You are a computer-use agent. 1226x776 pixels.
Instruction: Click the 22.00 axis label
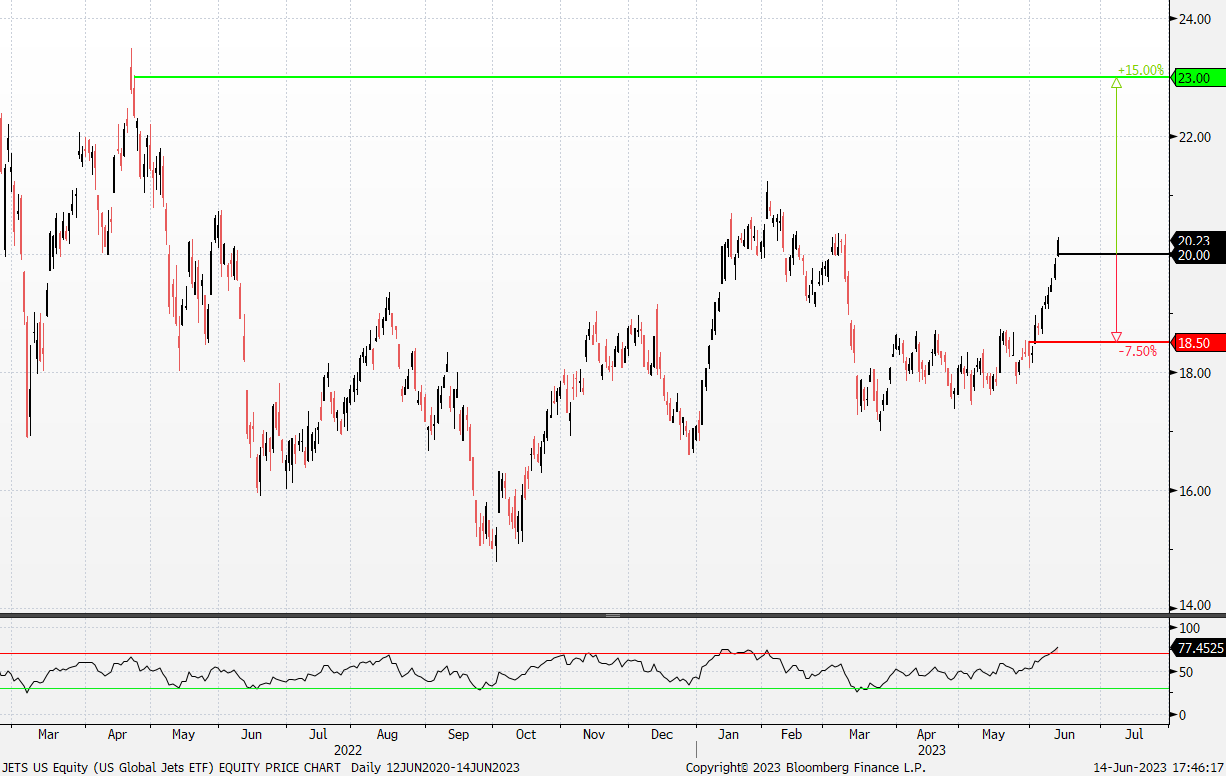1194,137
